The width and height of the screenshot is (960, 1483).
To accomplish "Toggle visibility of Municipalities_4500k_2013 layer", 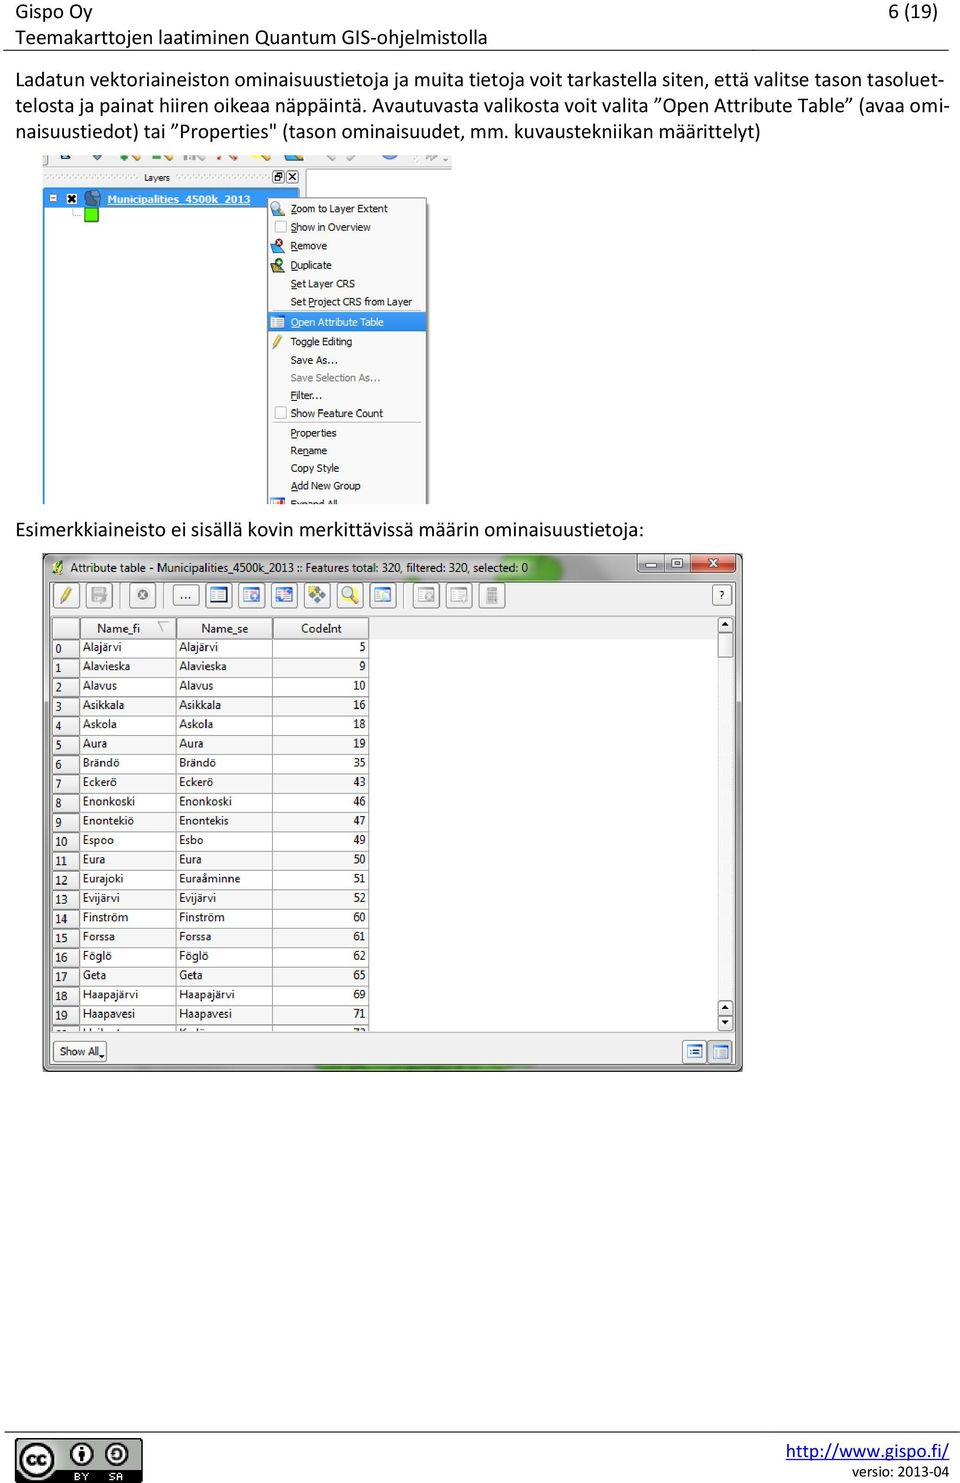I will [72, 199].
